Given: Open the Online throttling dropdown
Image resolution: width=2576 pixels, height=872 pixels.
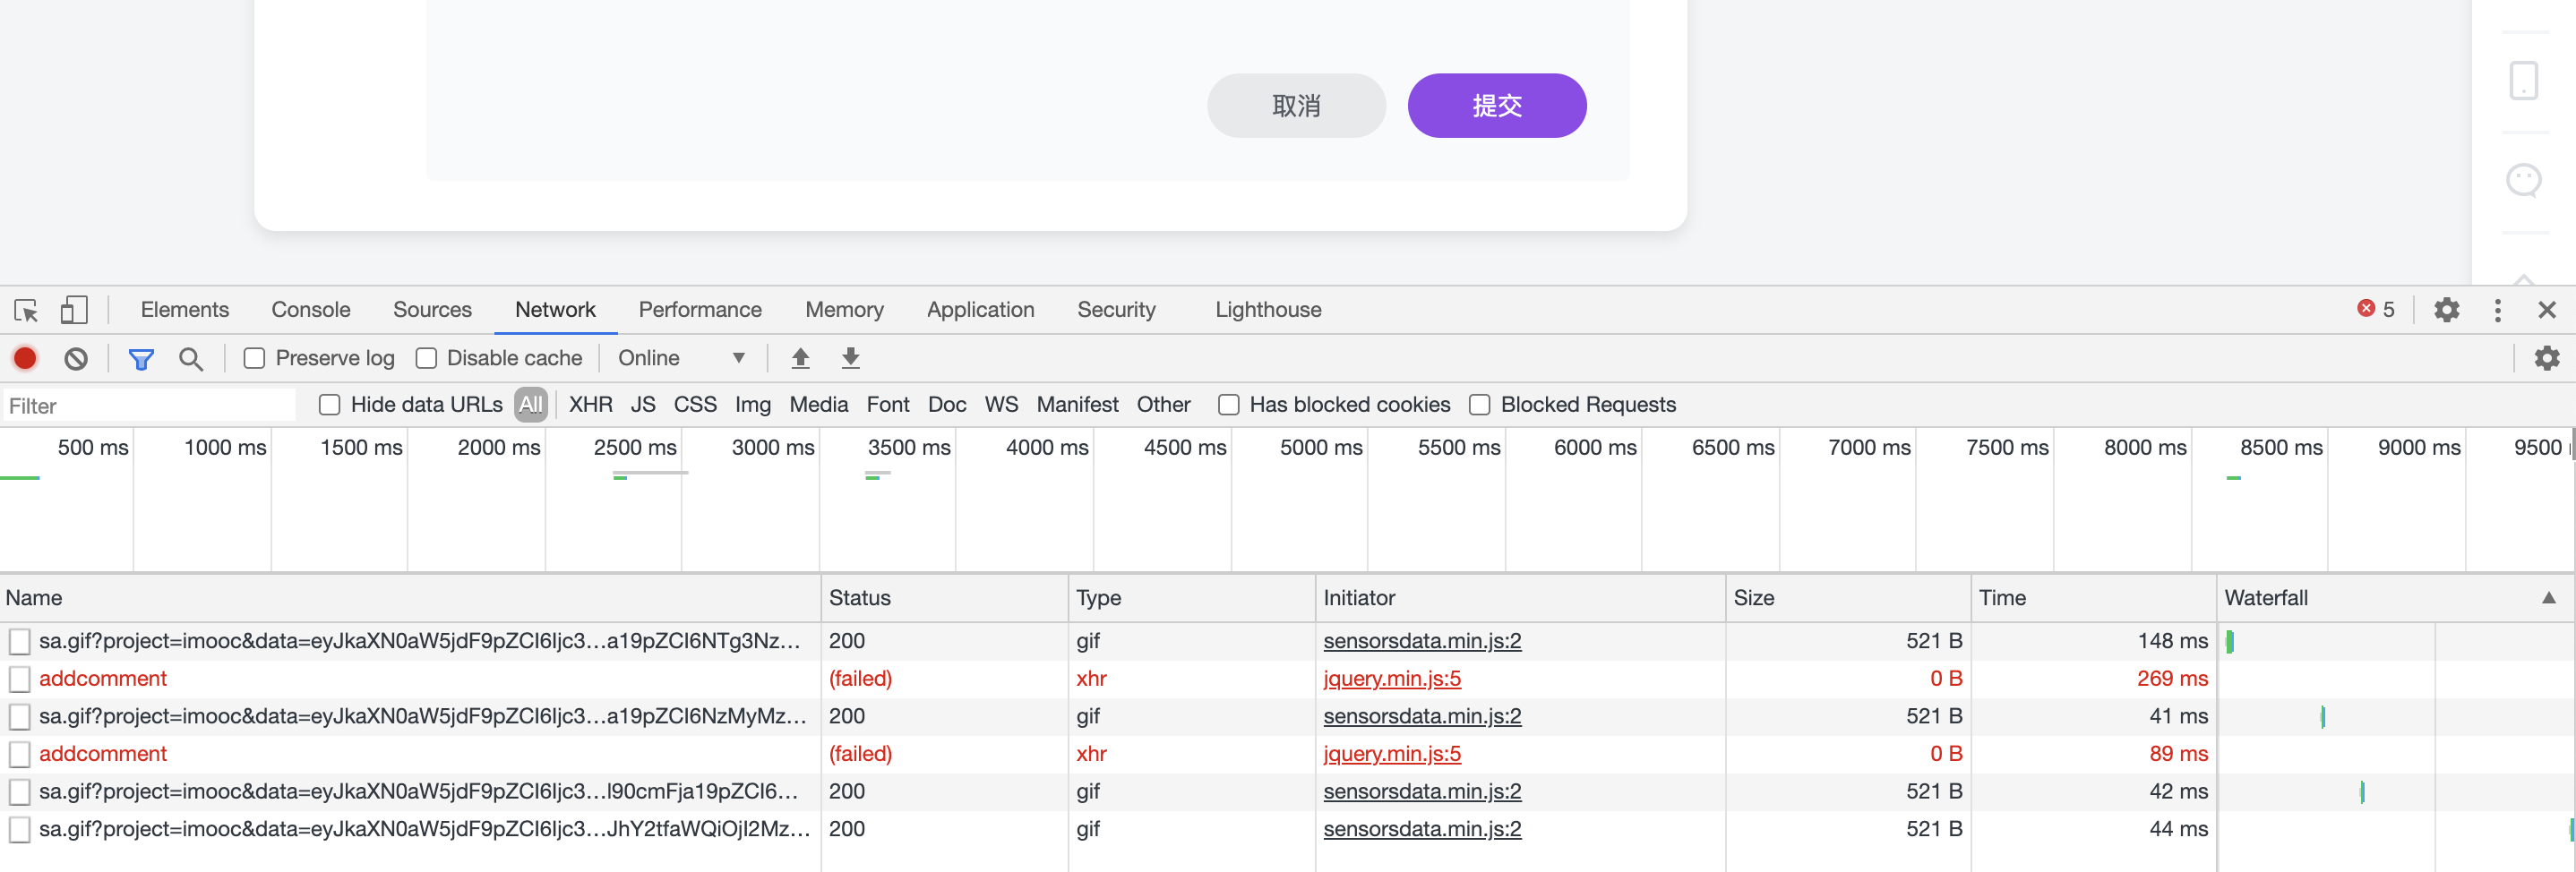Looking at the screenshot, I should (681, 358).
